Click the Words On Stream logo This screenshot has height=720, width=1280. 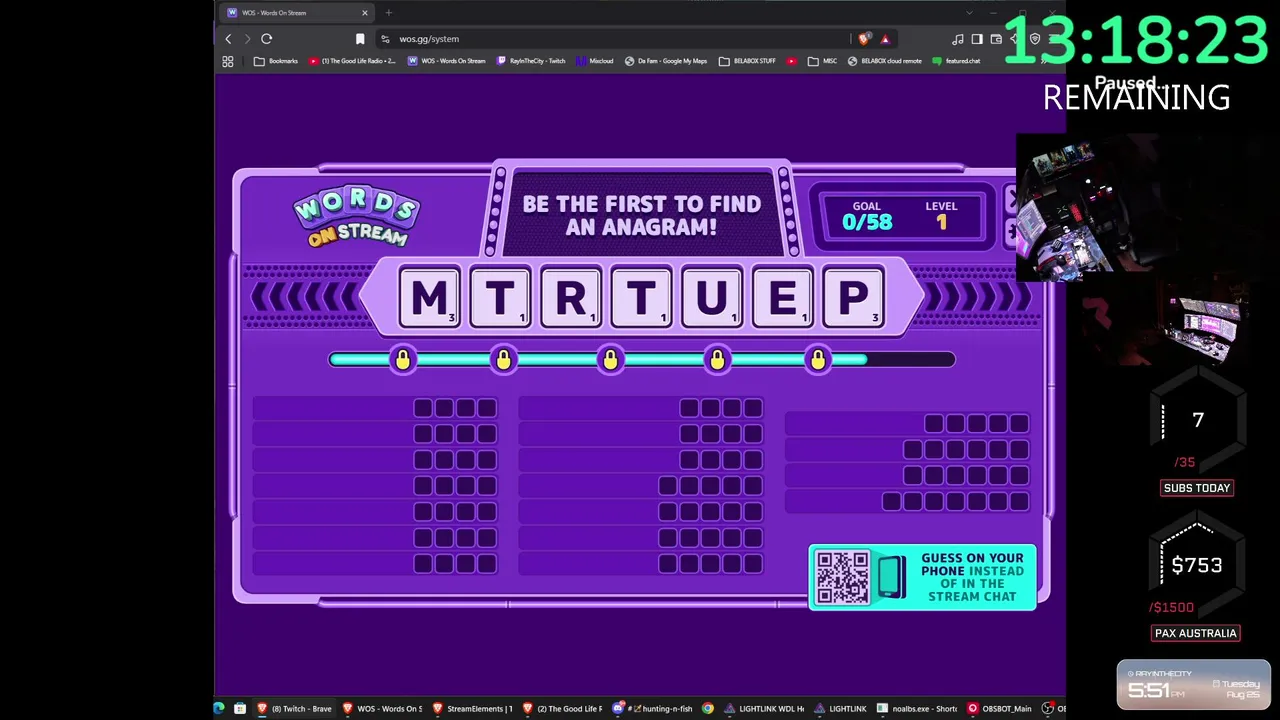click(x=356, y=217)
